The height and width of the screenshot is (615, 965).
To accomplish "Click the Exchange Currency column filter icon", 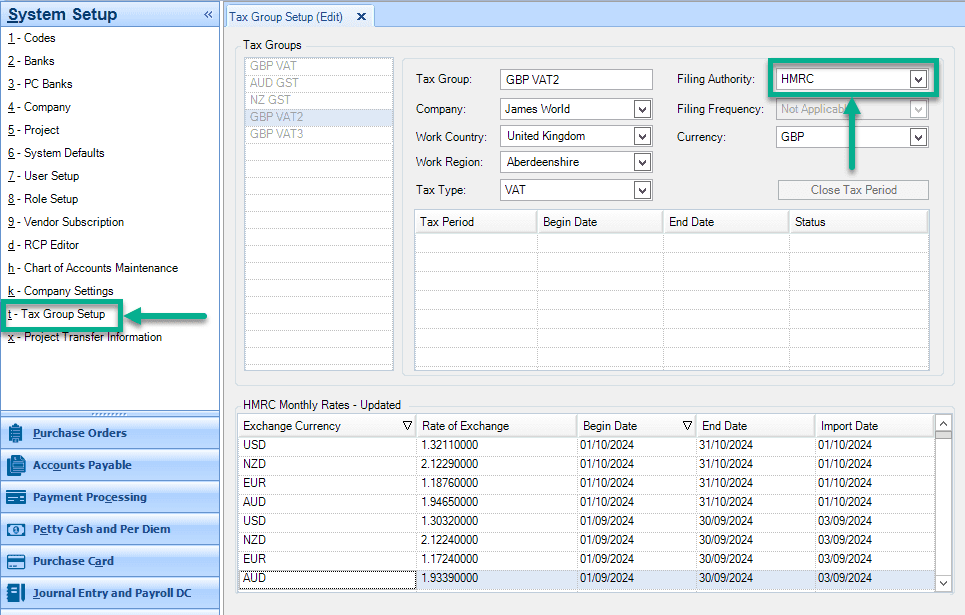I will (x=407, y=425).
